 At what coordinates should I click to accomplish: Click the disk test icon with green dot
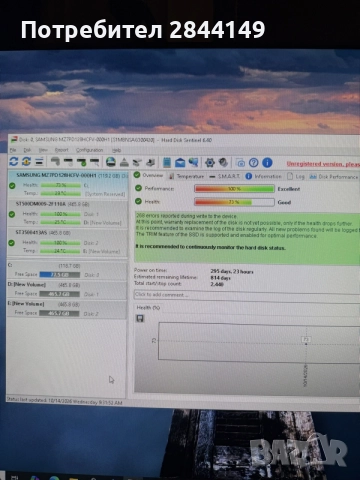click(81, 162)
